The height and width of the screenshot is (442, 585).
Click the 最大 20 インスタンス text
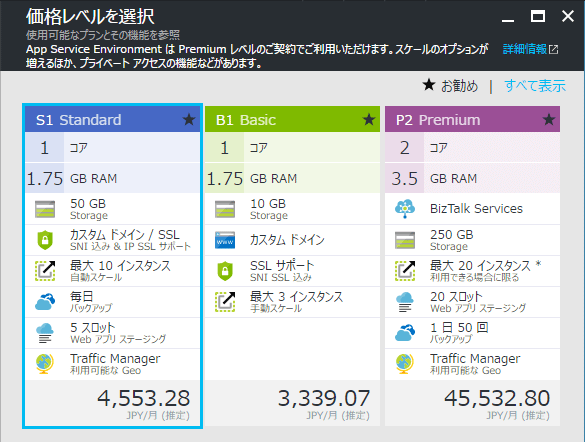coord(485,271)
